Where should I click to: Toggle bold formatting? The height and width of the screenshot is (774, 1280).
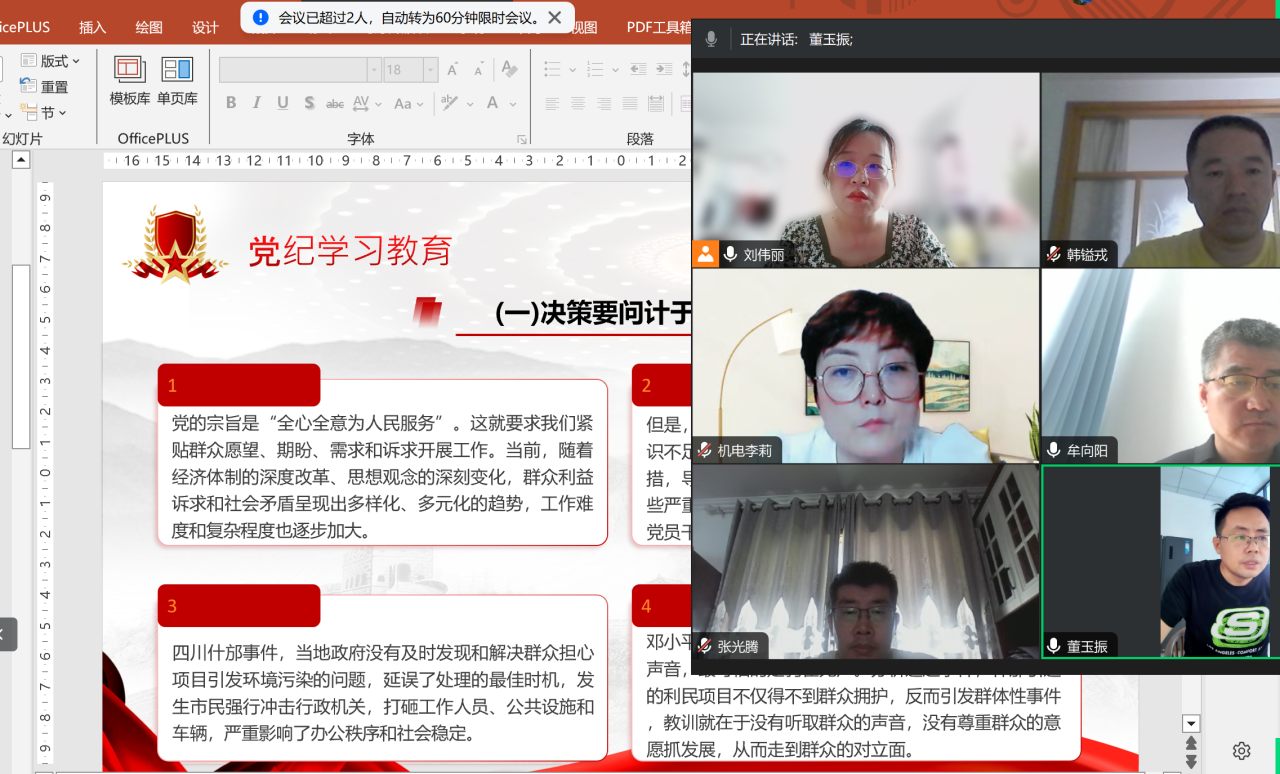(x=231, y=103)
